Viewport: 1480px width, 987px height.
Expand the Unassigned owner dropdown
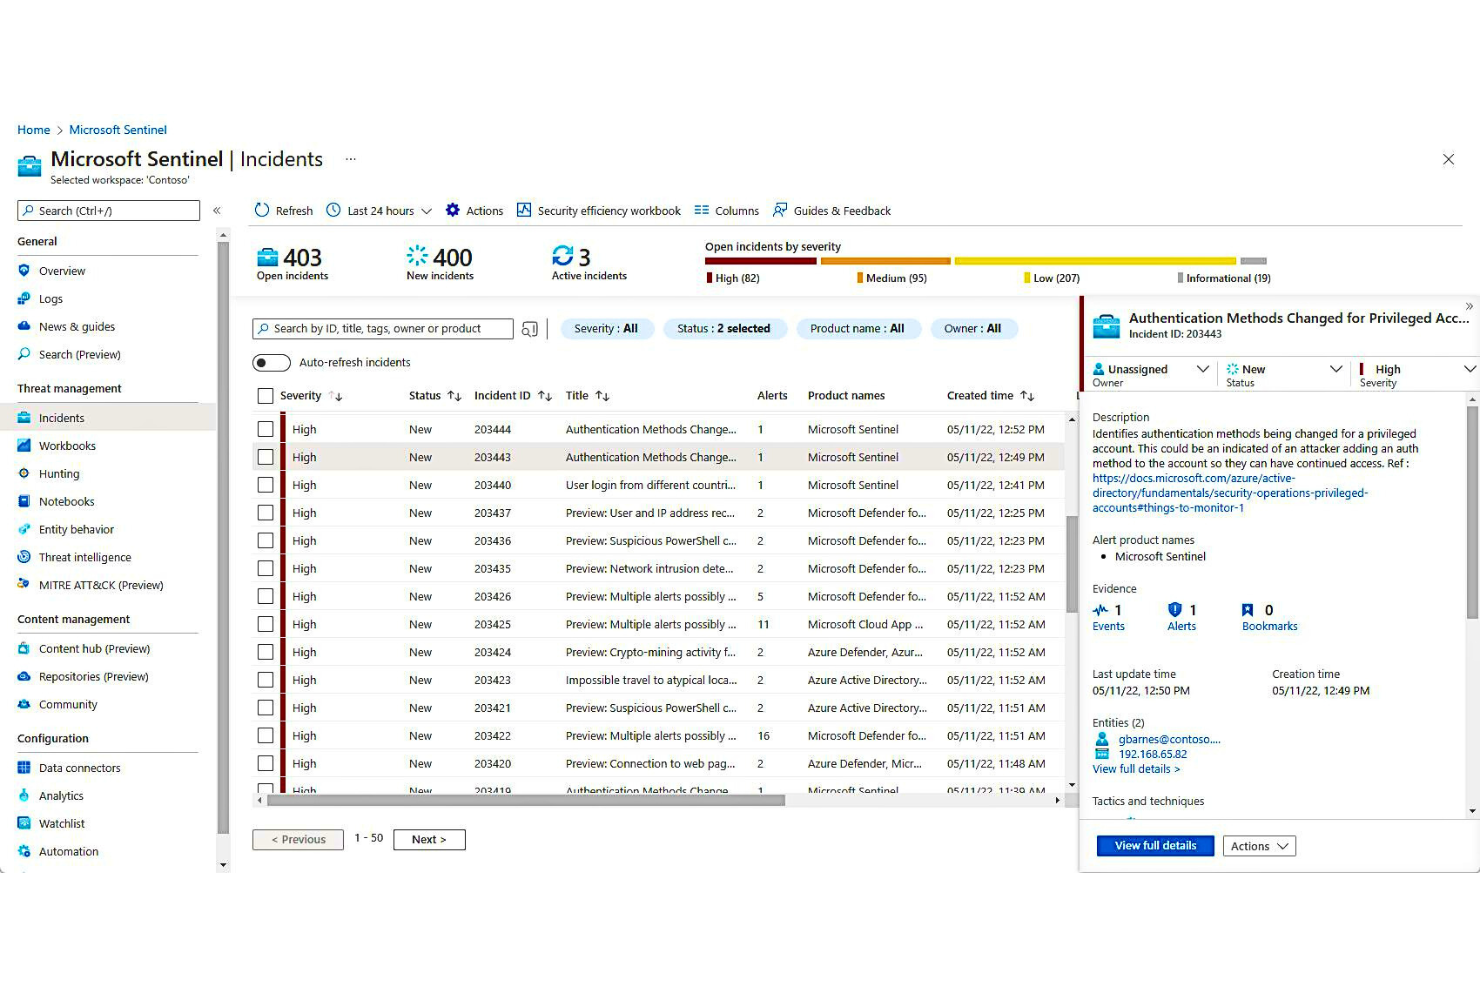pos(1203,369)
